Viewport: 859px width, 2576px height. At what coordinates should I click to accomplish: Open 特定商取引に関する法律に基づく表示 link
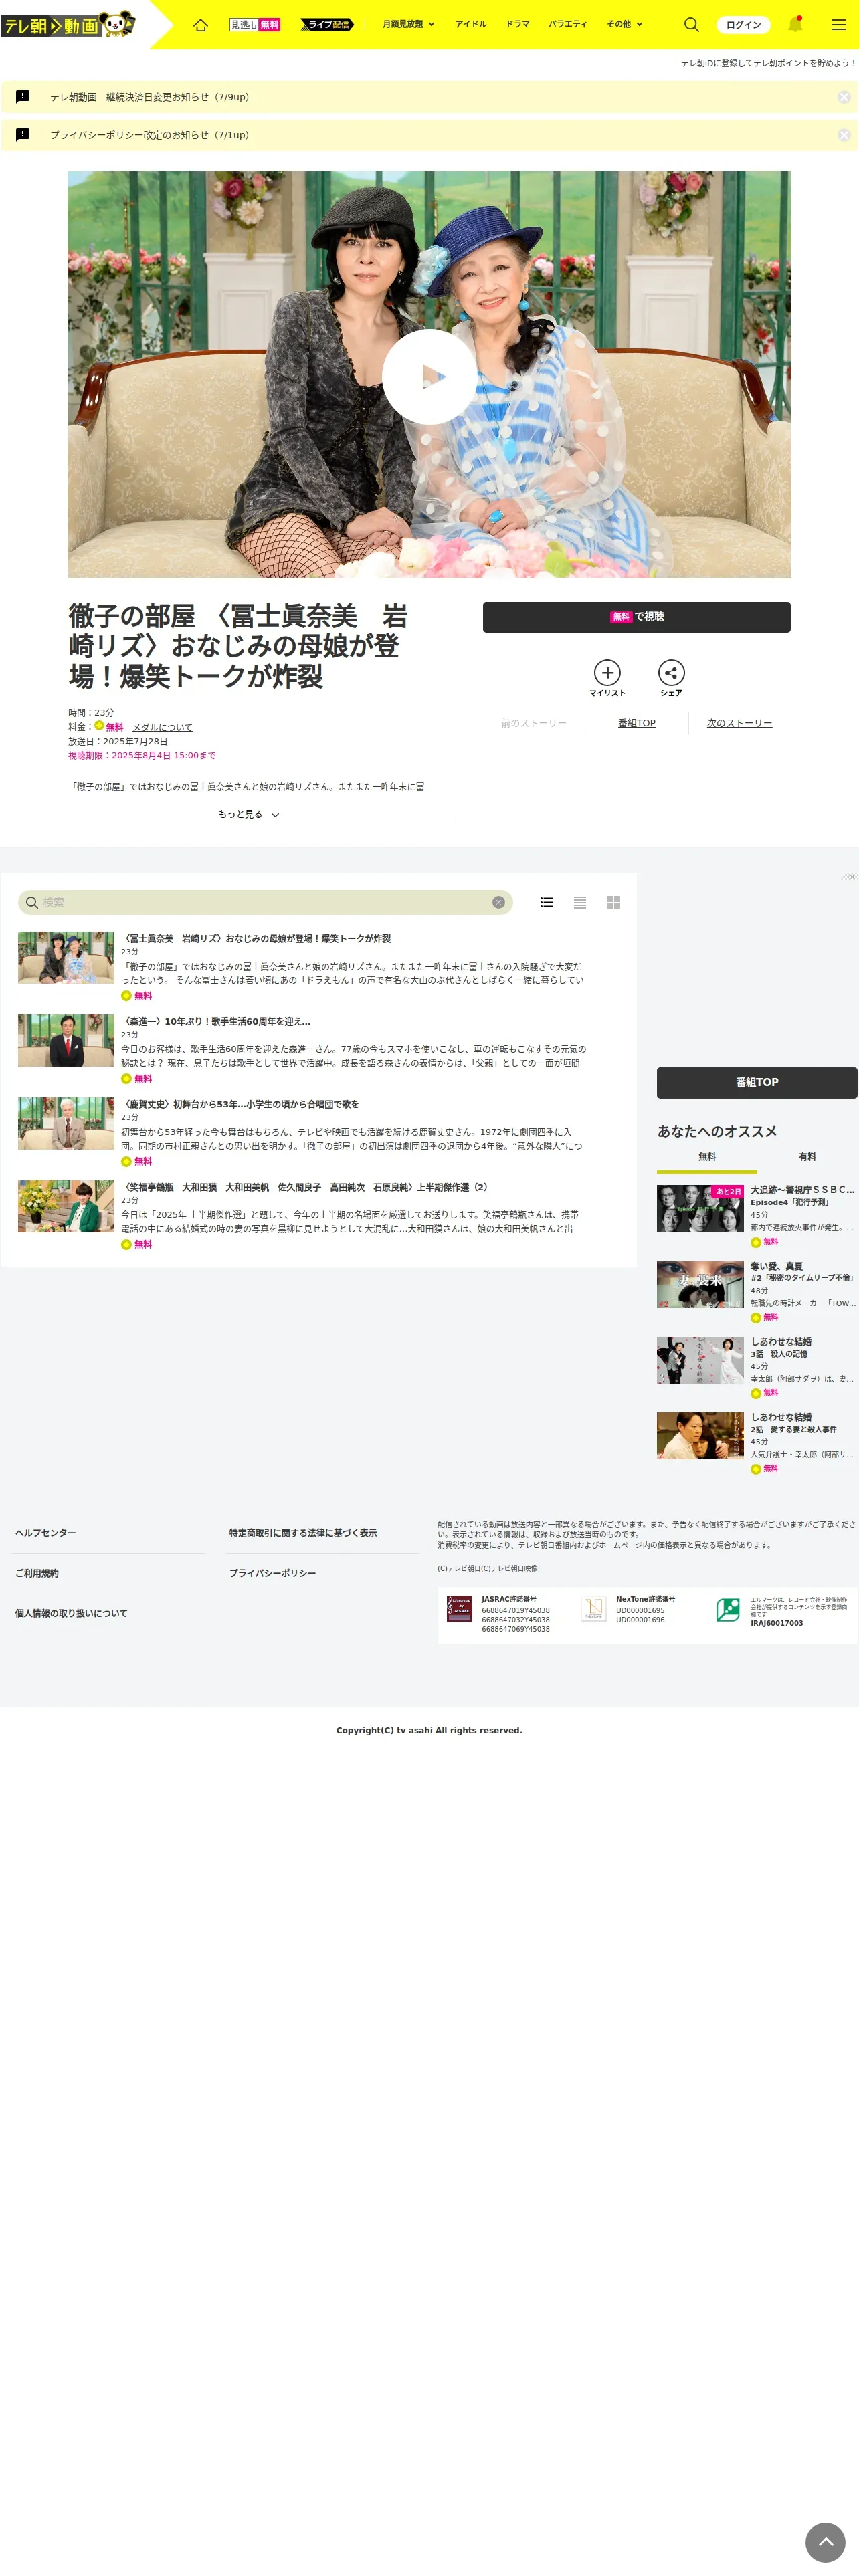303,1533
